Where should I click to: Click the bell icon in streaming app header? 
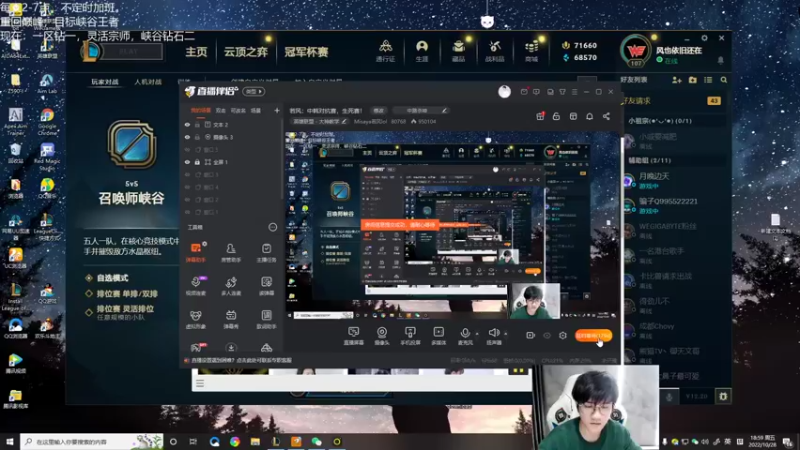[589, 116]
